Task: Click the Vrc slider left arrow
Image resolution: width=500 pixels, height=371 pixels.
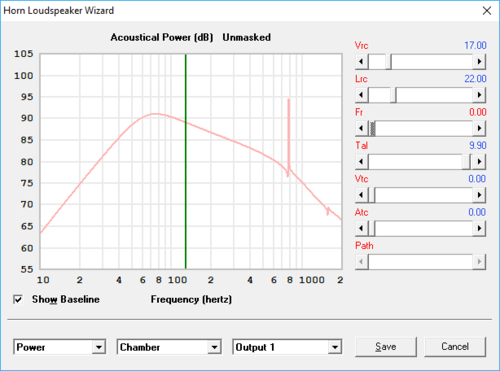Action: coord(361,62)
